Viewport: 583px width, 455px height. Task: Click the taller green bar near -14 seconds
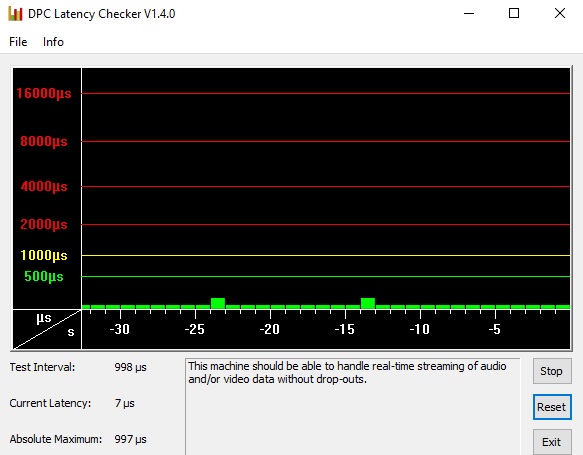[368, 303]
